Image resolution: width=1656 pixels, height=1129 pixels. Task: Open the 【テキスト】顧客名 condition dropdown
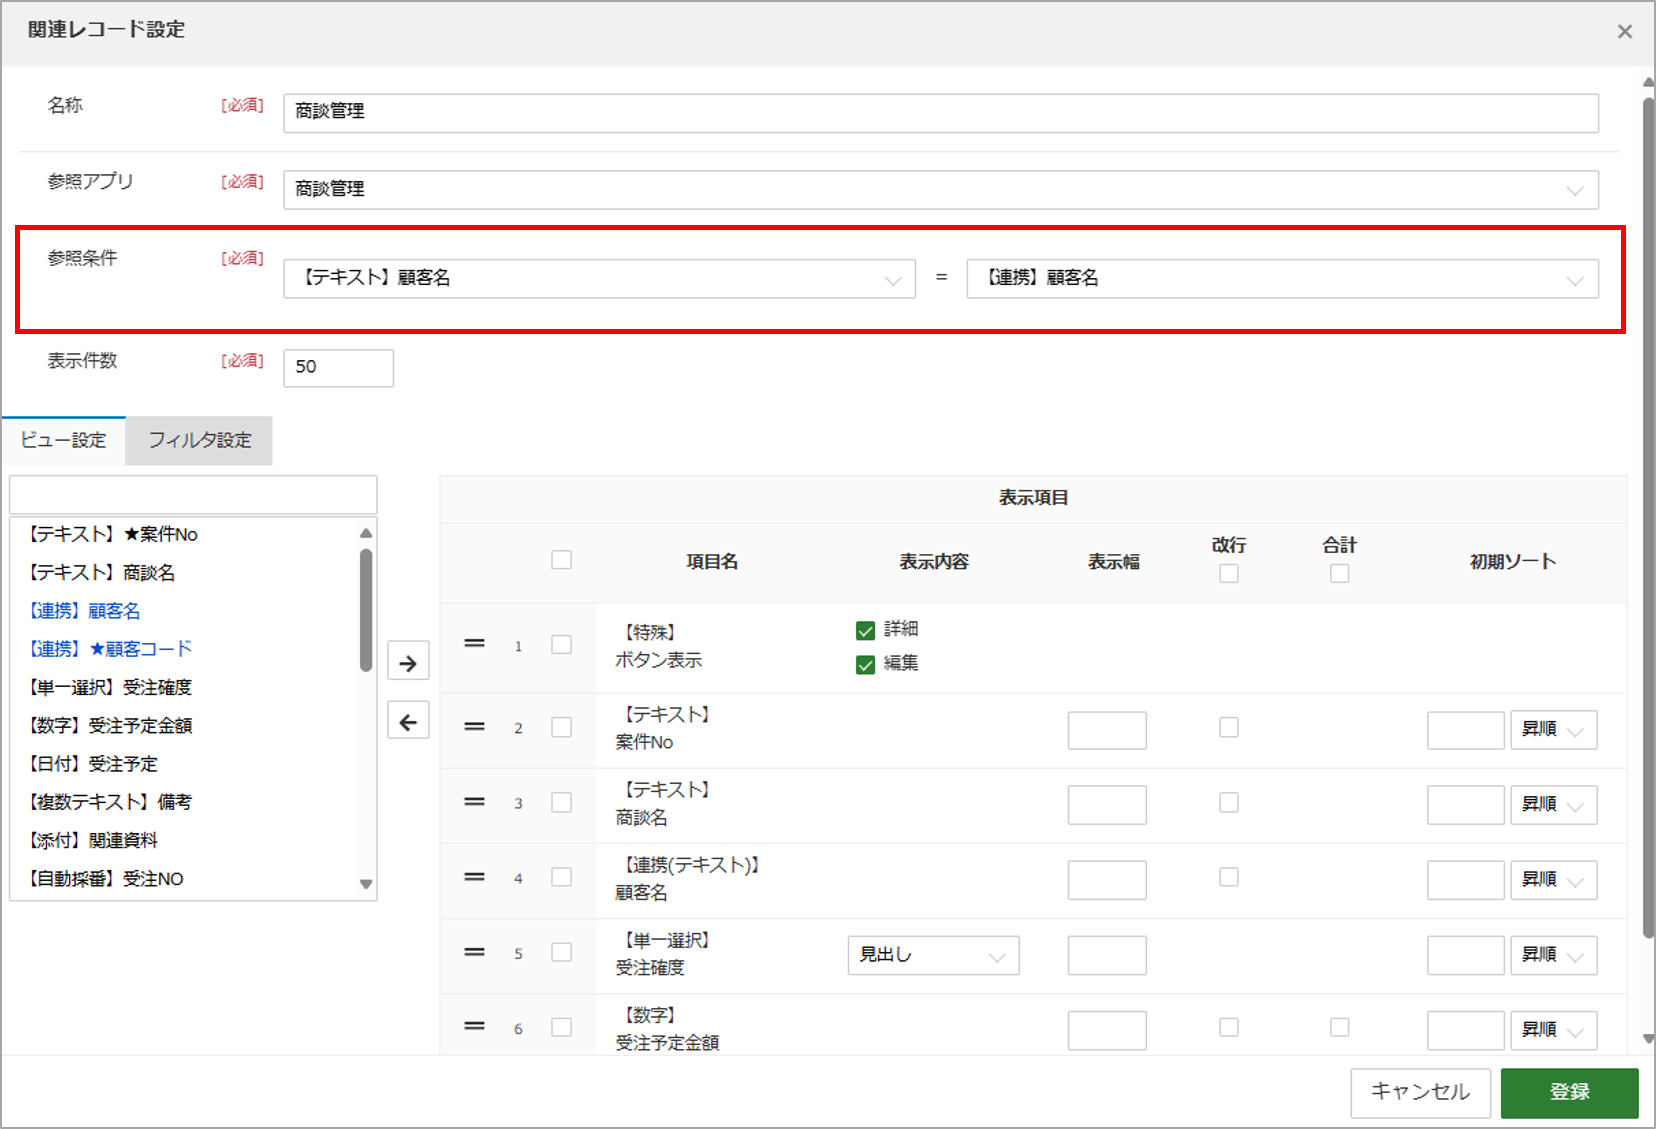599,279
